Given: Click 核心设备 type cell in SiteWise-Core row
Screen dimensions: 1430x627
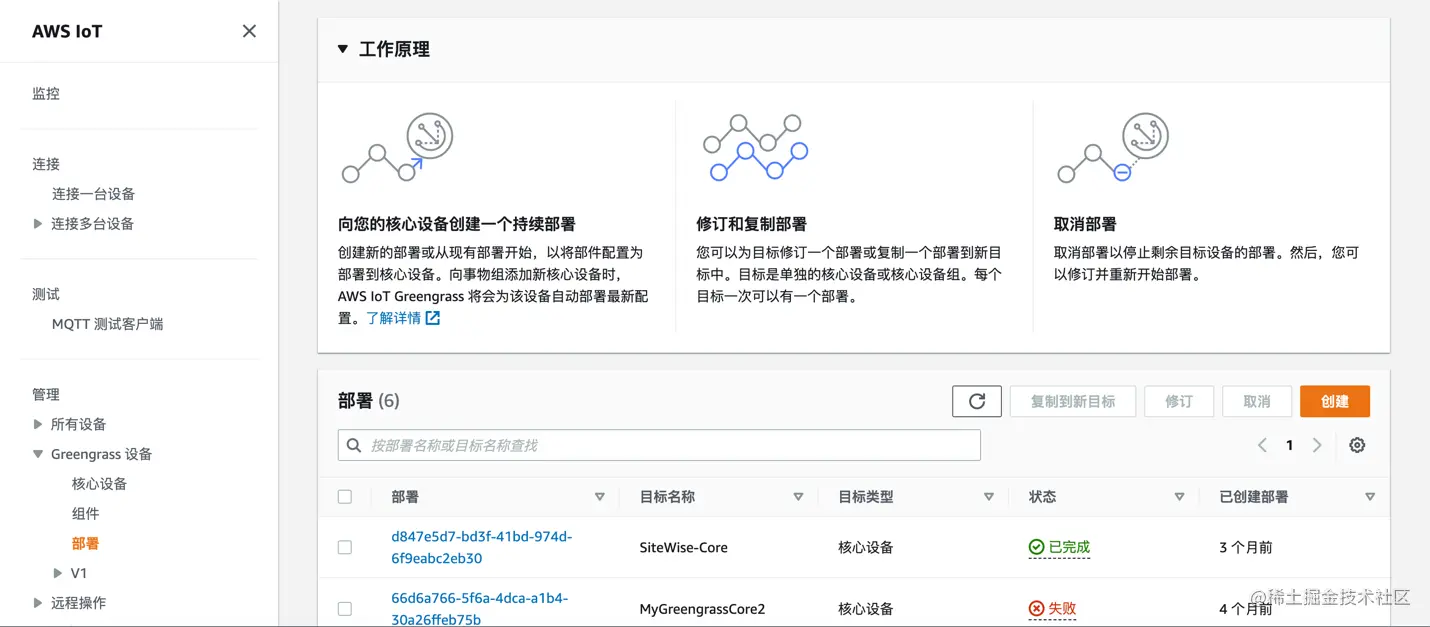Looking at the screenshot, I should coord(866,547).
